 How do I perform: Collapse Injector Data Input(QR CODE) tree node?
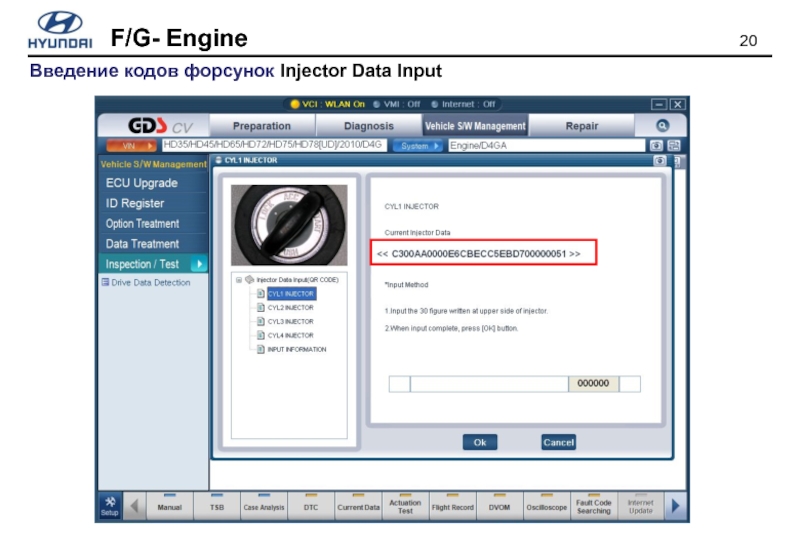pos(238,280)
